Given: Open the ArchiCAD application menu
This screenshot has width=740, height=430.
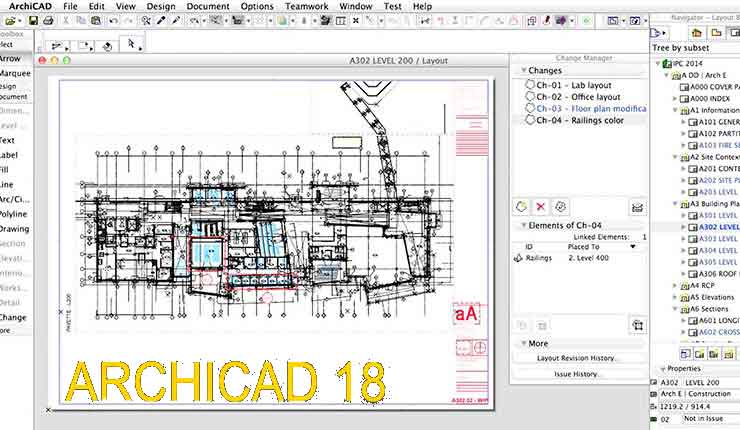Looking at the screenshot, I should point(30,6).
